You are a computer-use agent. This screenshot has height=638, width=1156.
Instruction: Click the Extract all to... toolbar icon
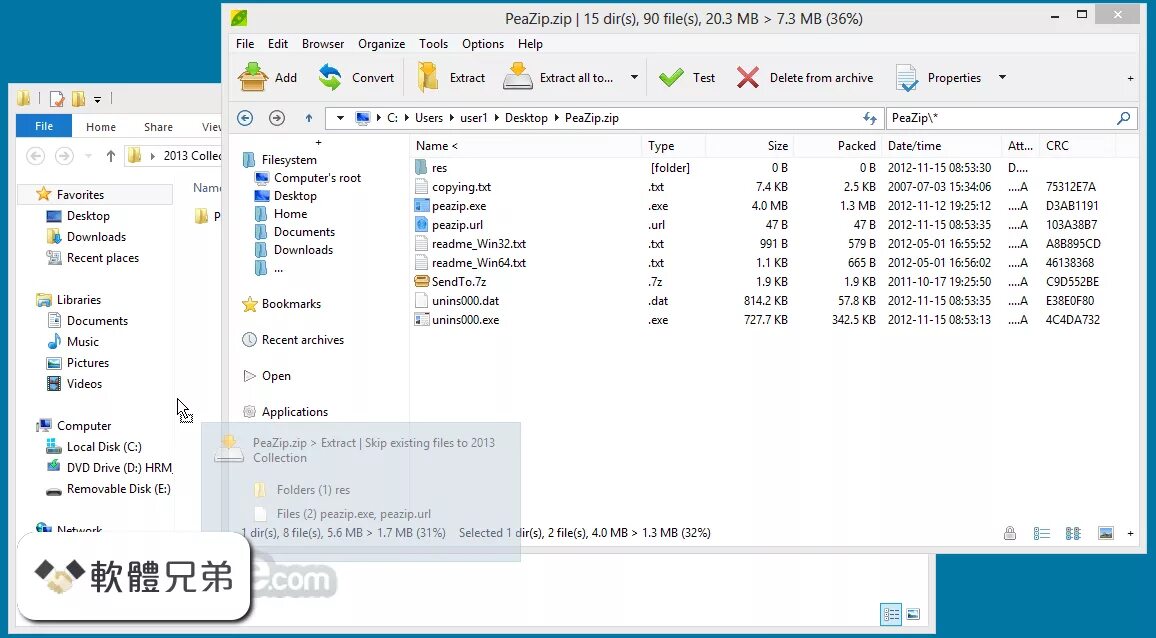pos(518,77)
